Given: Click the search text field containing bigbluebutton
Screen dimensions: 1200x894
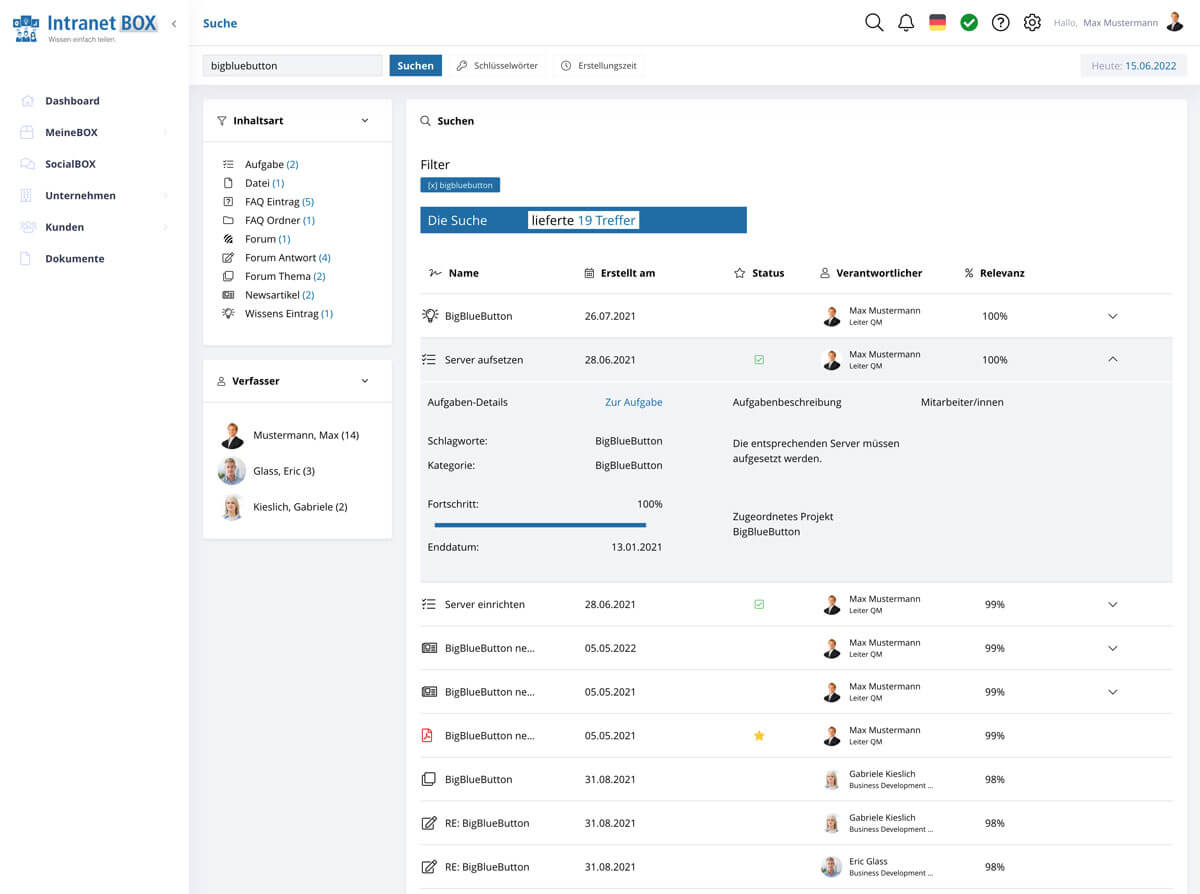Looking at the screenshot, I should 293,66.
